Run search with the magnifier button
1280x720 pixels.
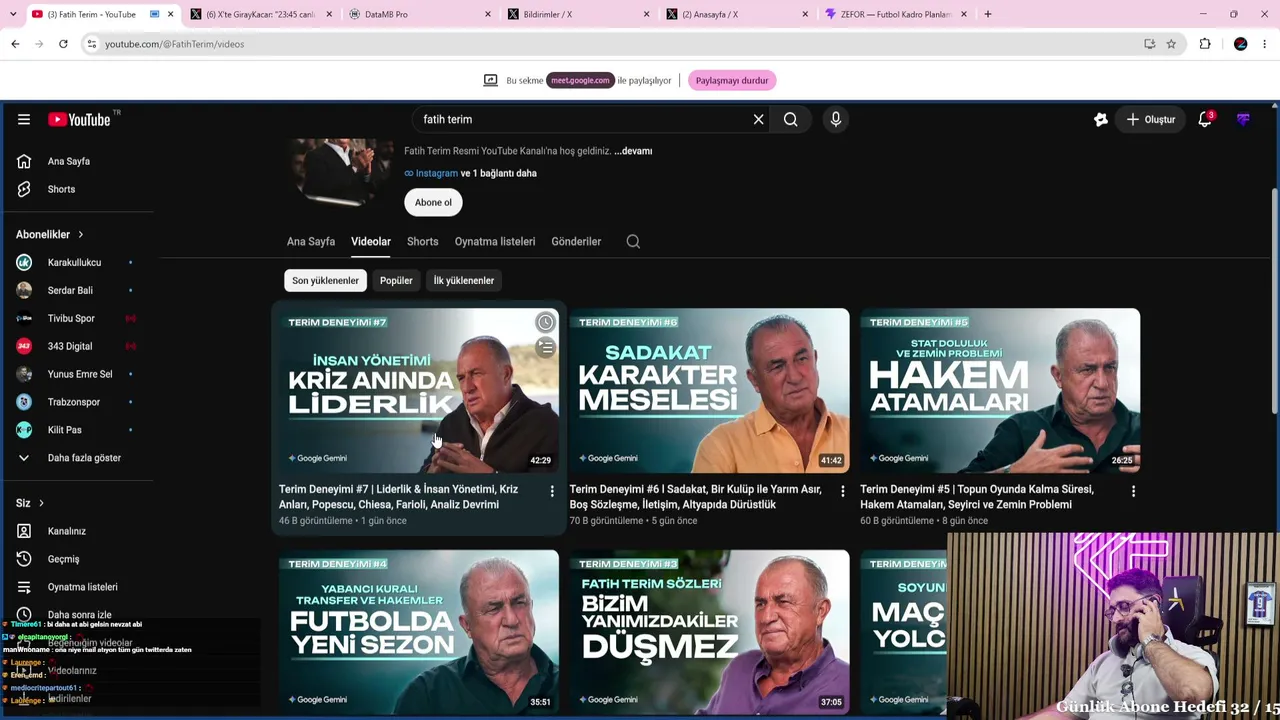[x=790, y=119]
